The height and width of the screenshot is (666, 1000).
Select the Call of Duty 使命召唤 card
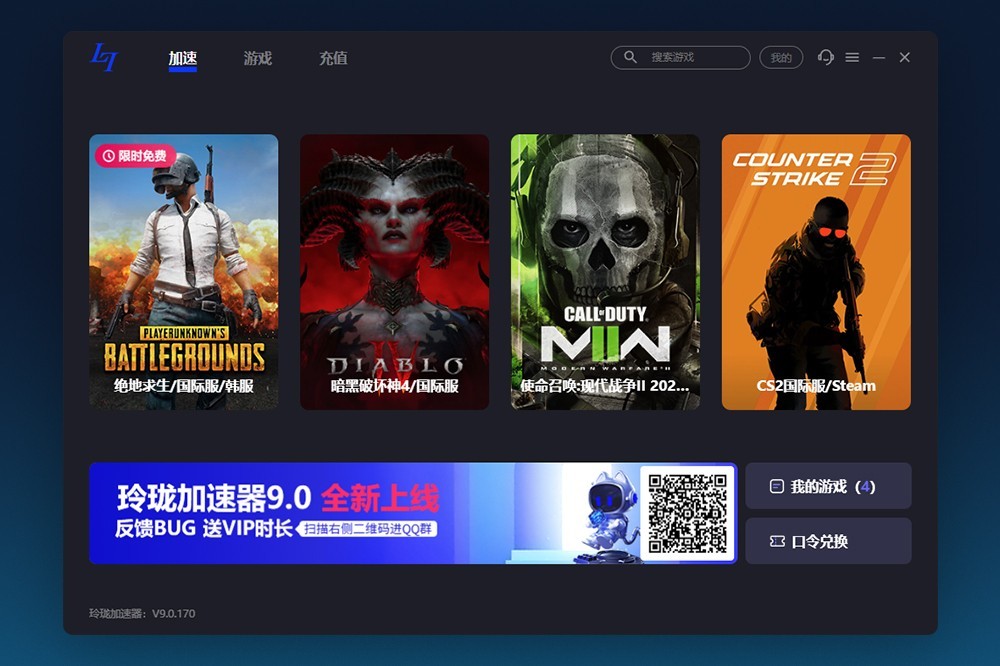click(x=605, y=272)
